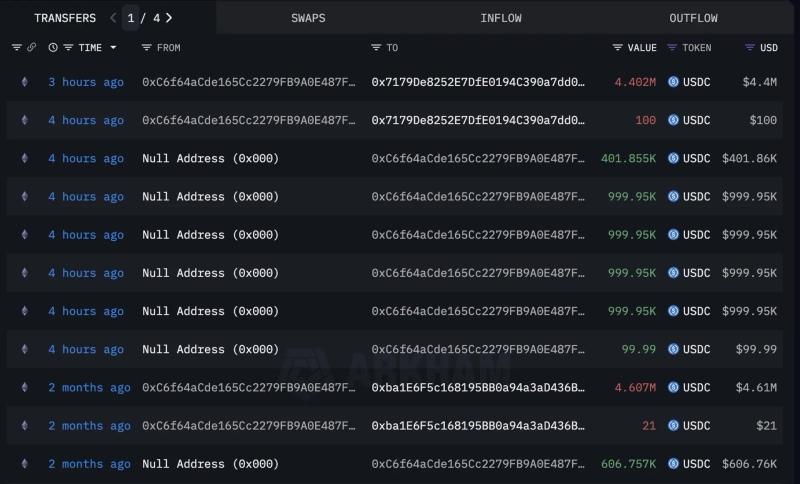Click the USDC token icon in the 4.402M row
The image size is (800, 484).
673,82
